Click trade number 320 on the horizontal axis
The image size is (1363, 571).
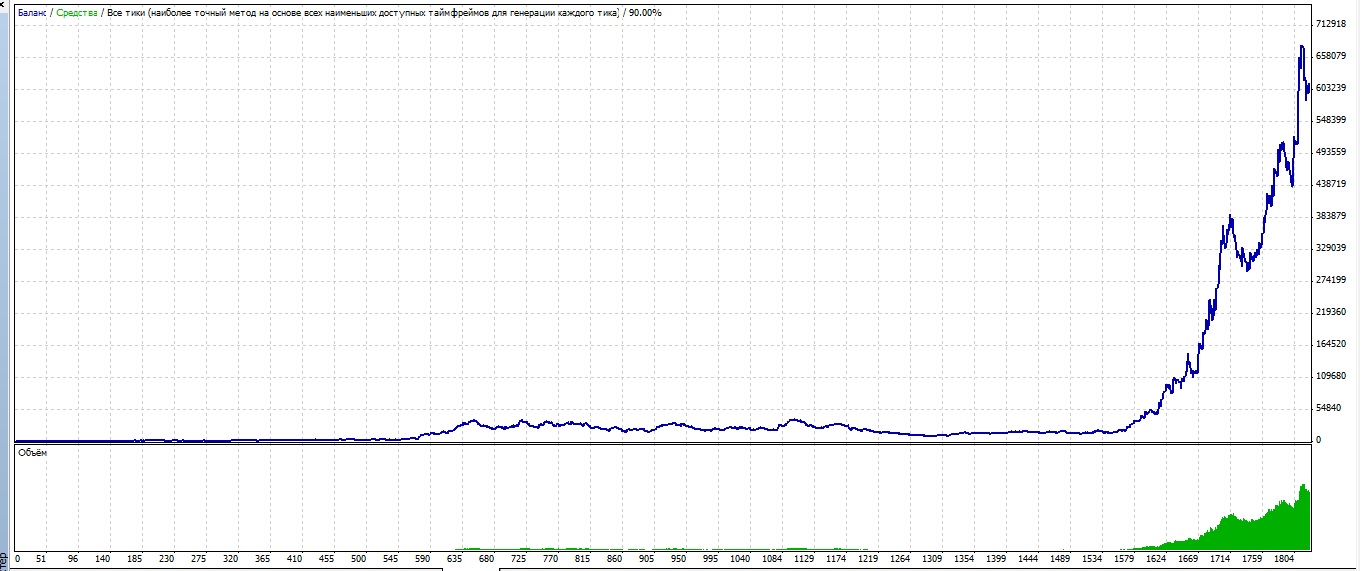(x=230, y=560)
